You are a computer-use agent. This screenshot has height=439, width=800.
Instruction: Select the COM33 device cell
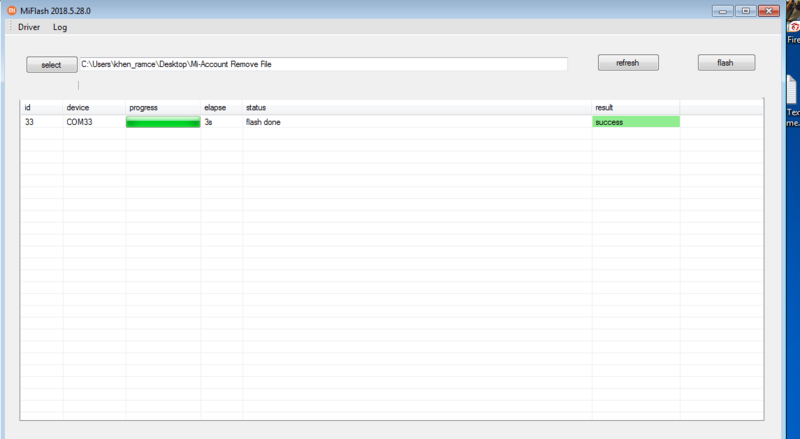[x=94, y=122]
